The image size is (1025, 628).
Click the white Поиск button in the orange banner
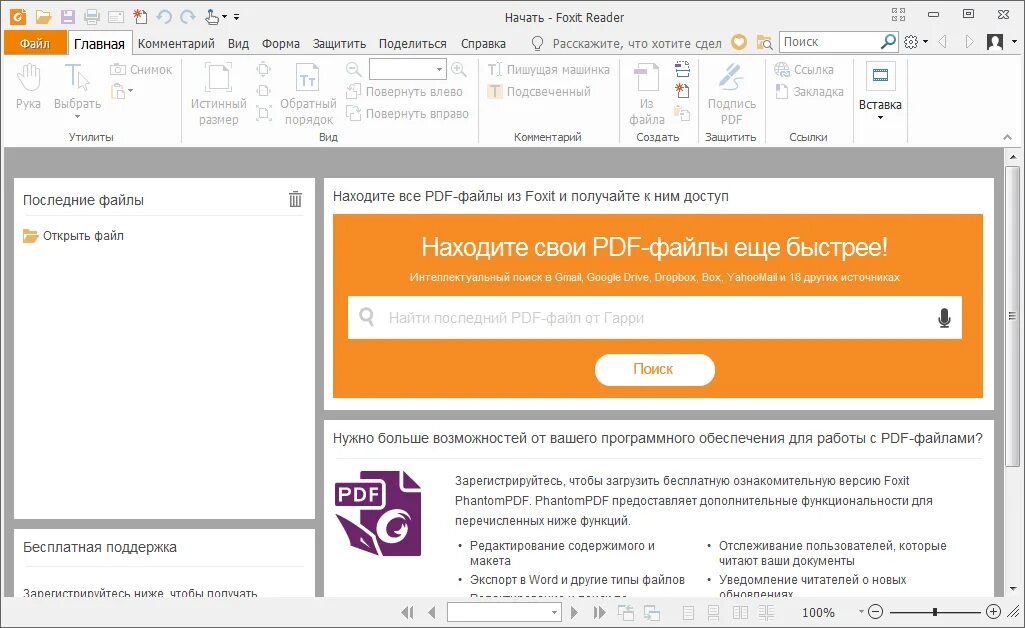654,369
